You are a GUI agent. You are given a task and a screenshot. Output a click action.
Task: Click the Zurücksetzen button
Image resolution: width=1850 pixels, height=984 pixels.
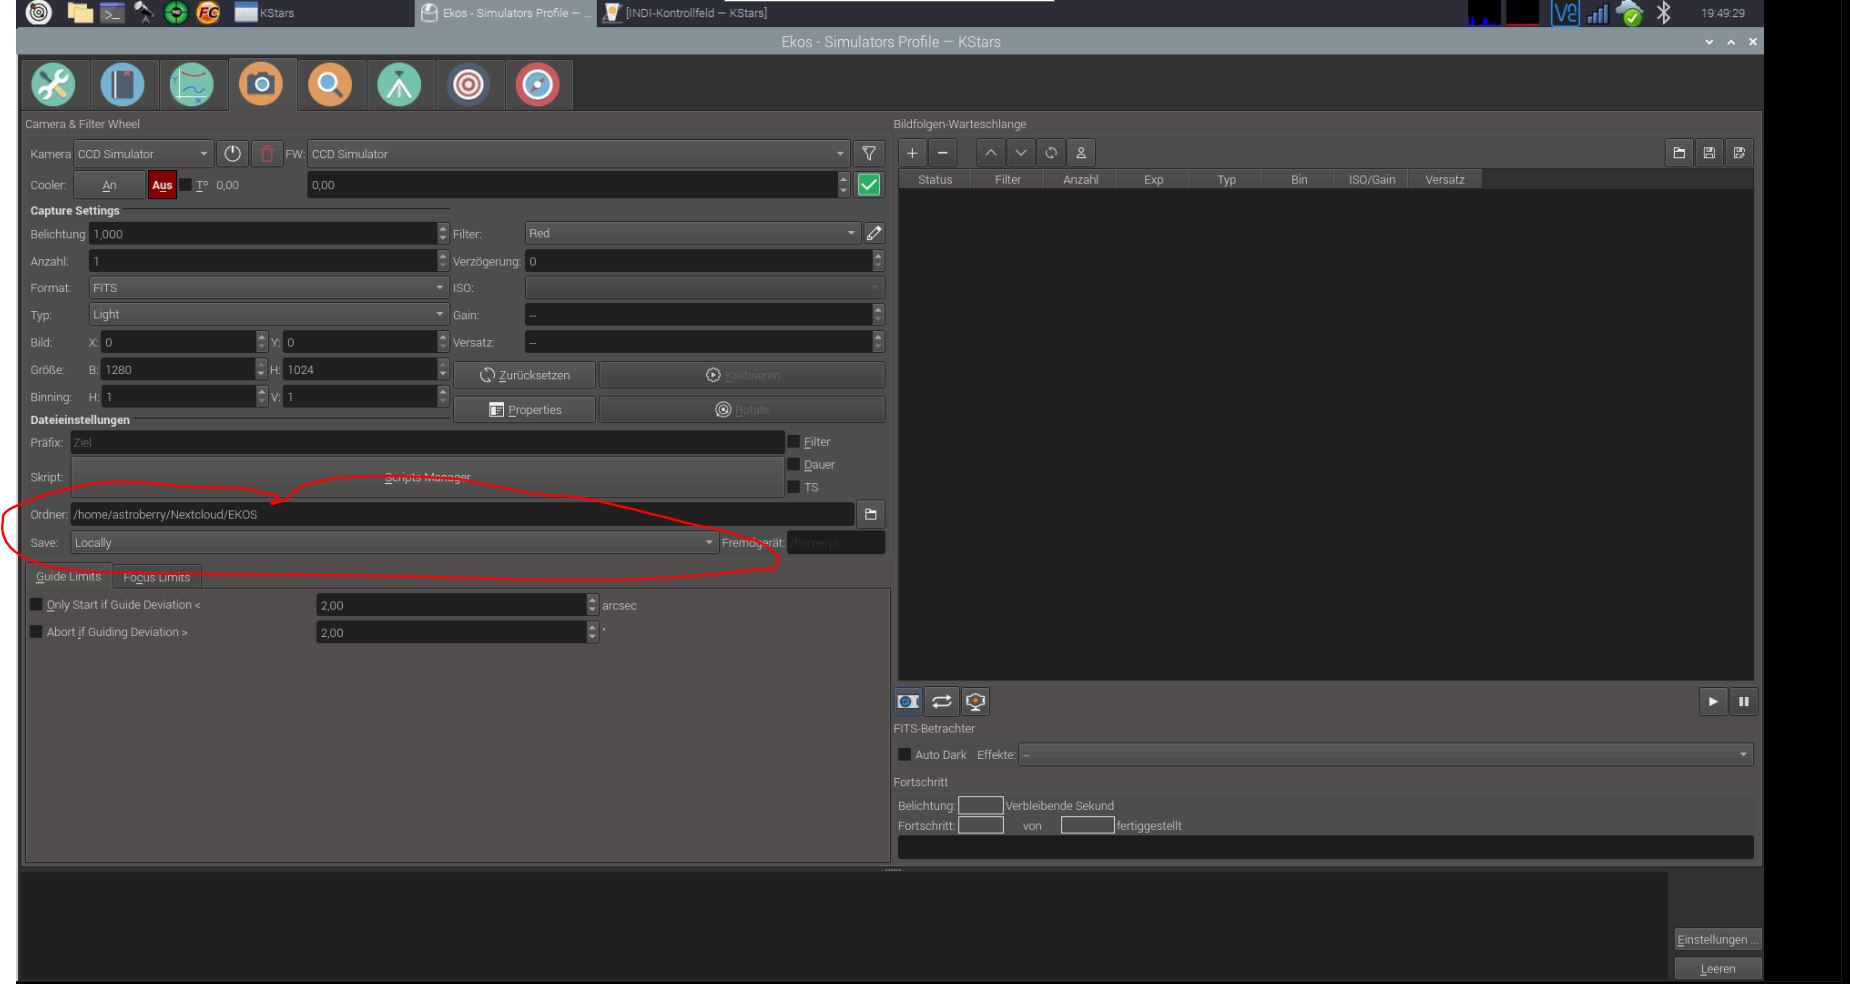tap(525, 376)
